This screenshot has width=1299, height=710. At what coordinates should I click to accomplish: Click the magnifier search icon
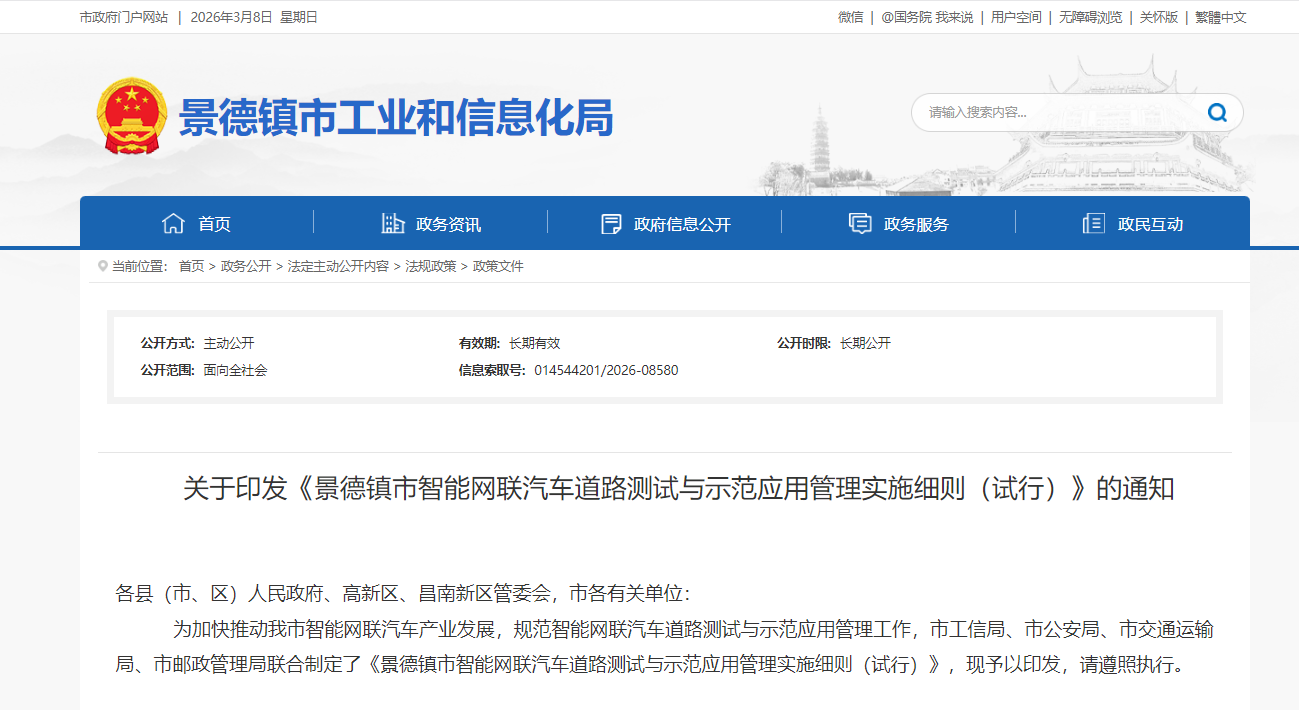1217,112
